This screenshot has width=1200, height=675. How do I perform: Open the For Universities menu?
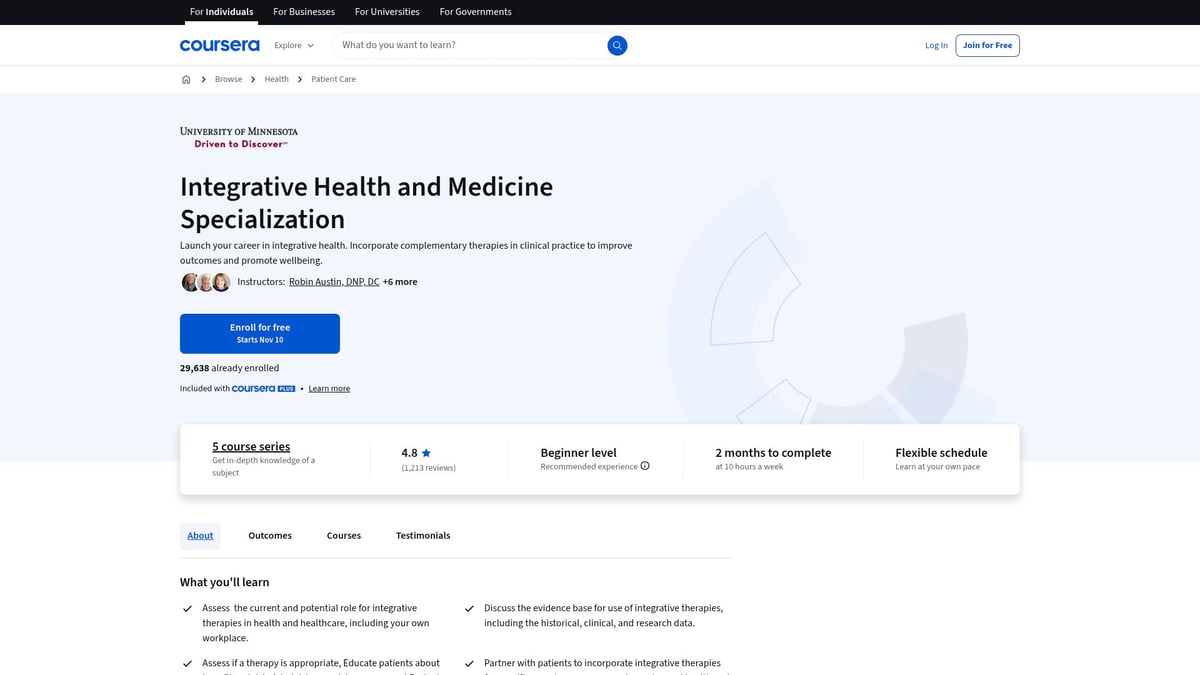pyautogui.click(x=387, y=11)
